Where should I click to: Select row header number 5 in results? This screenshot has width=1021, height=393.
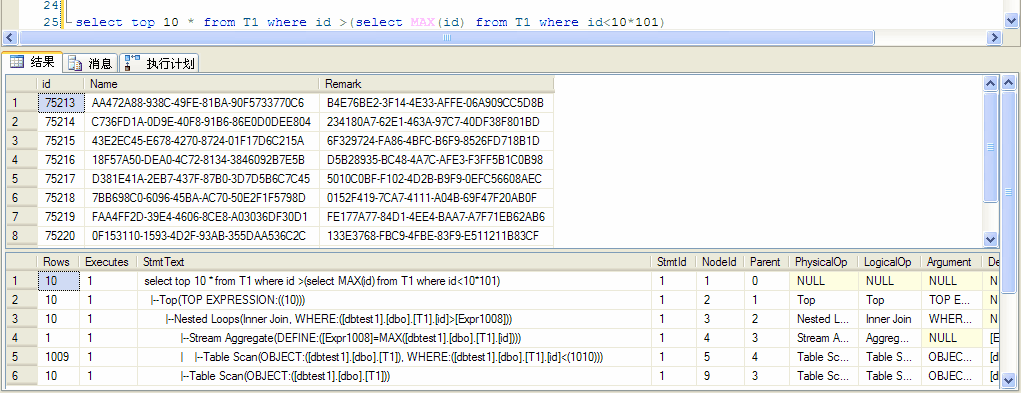pos(21,178)
